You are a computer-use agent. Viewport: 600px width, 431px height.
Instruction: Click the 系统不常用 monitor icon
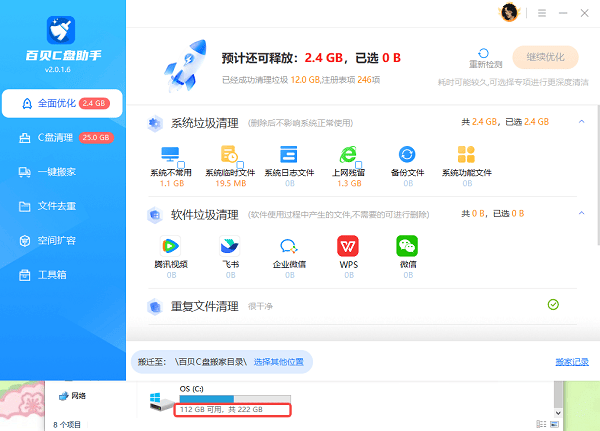coord(169,154)
